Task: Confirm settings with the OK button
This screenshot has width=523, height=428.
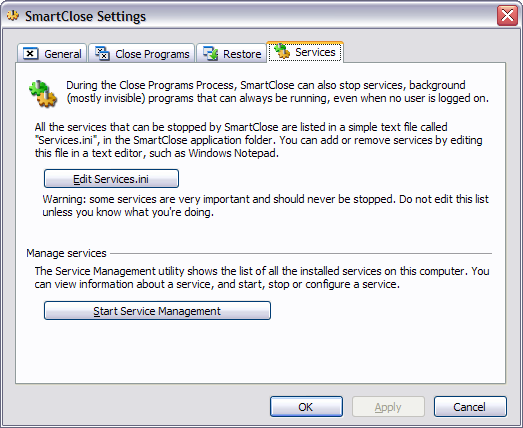Action: coord(306,407)
